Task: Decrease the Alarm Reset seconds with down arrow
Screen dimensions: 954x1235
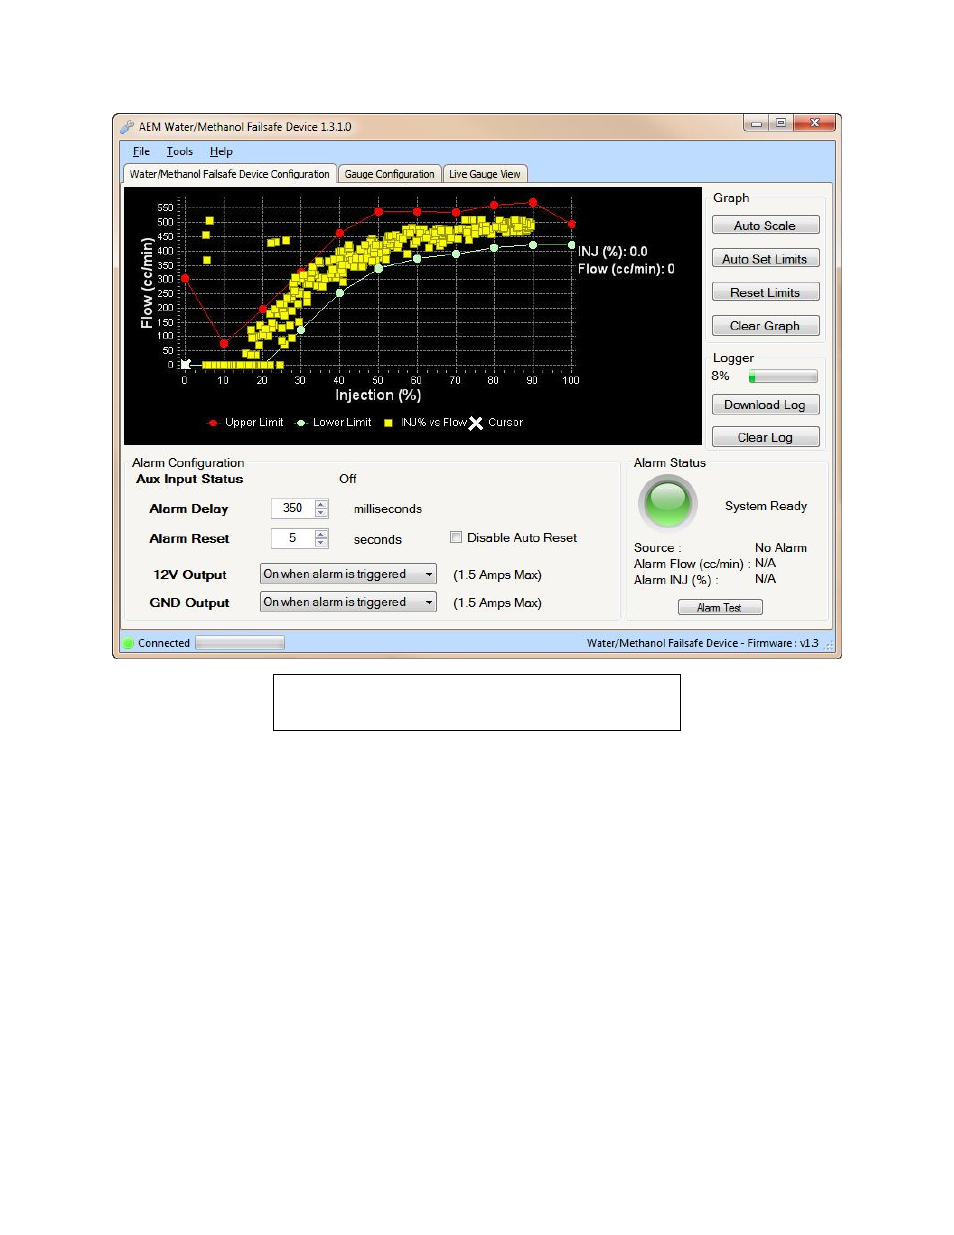Action: 321,543
